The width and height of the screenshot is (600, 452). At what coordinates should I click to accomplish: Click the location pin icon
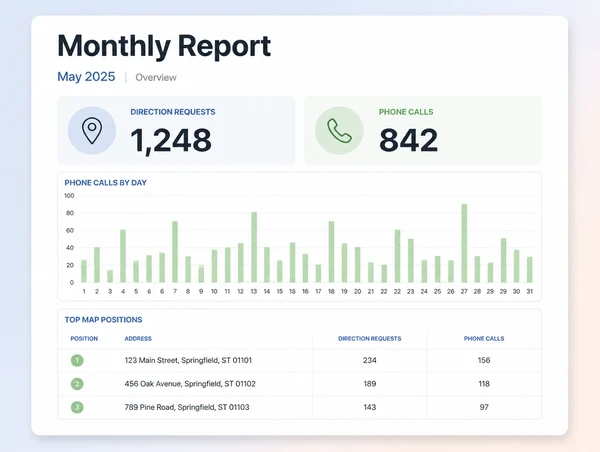coord(92,131)
